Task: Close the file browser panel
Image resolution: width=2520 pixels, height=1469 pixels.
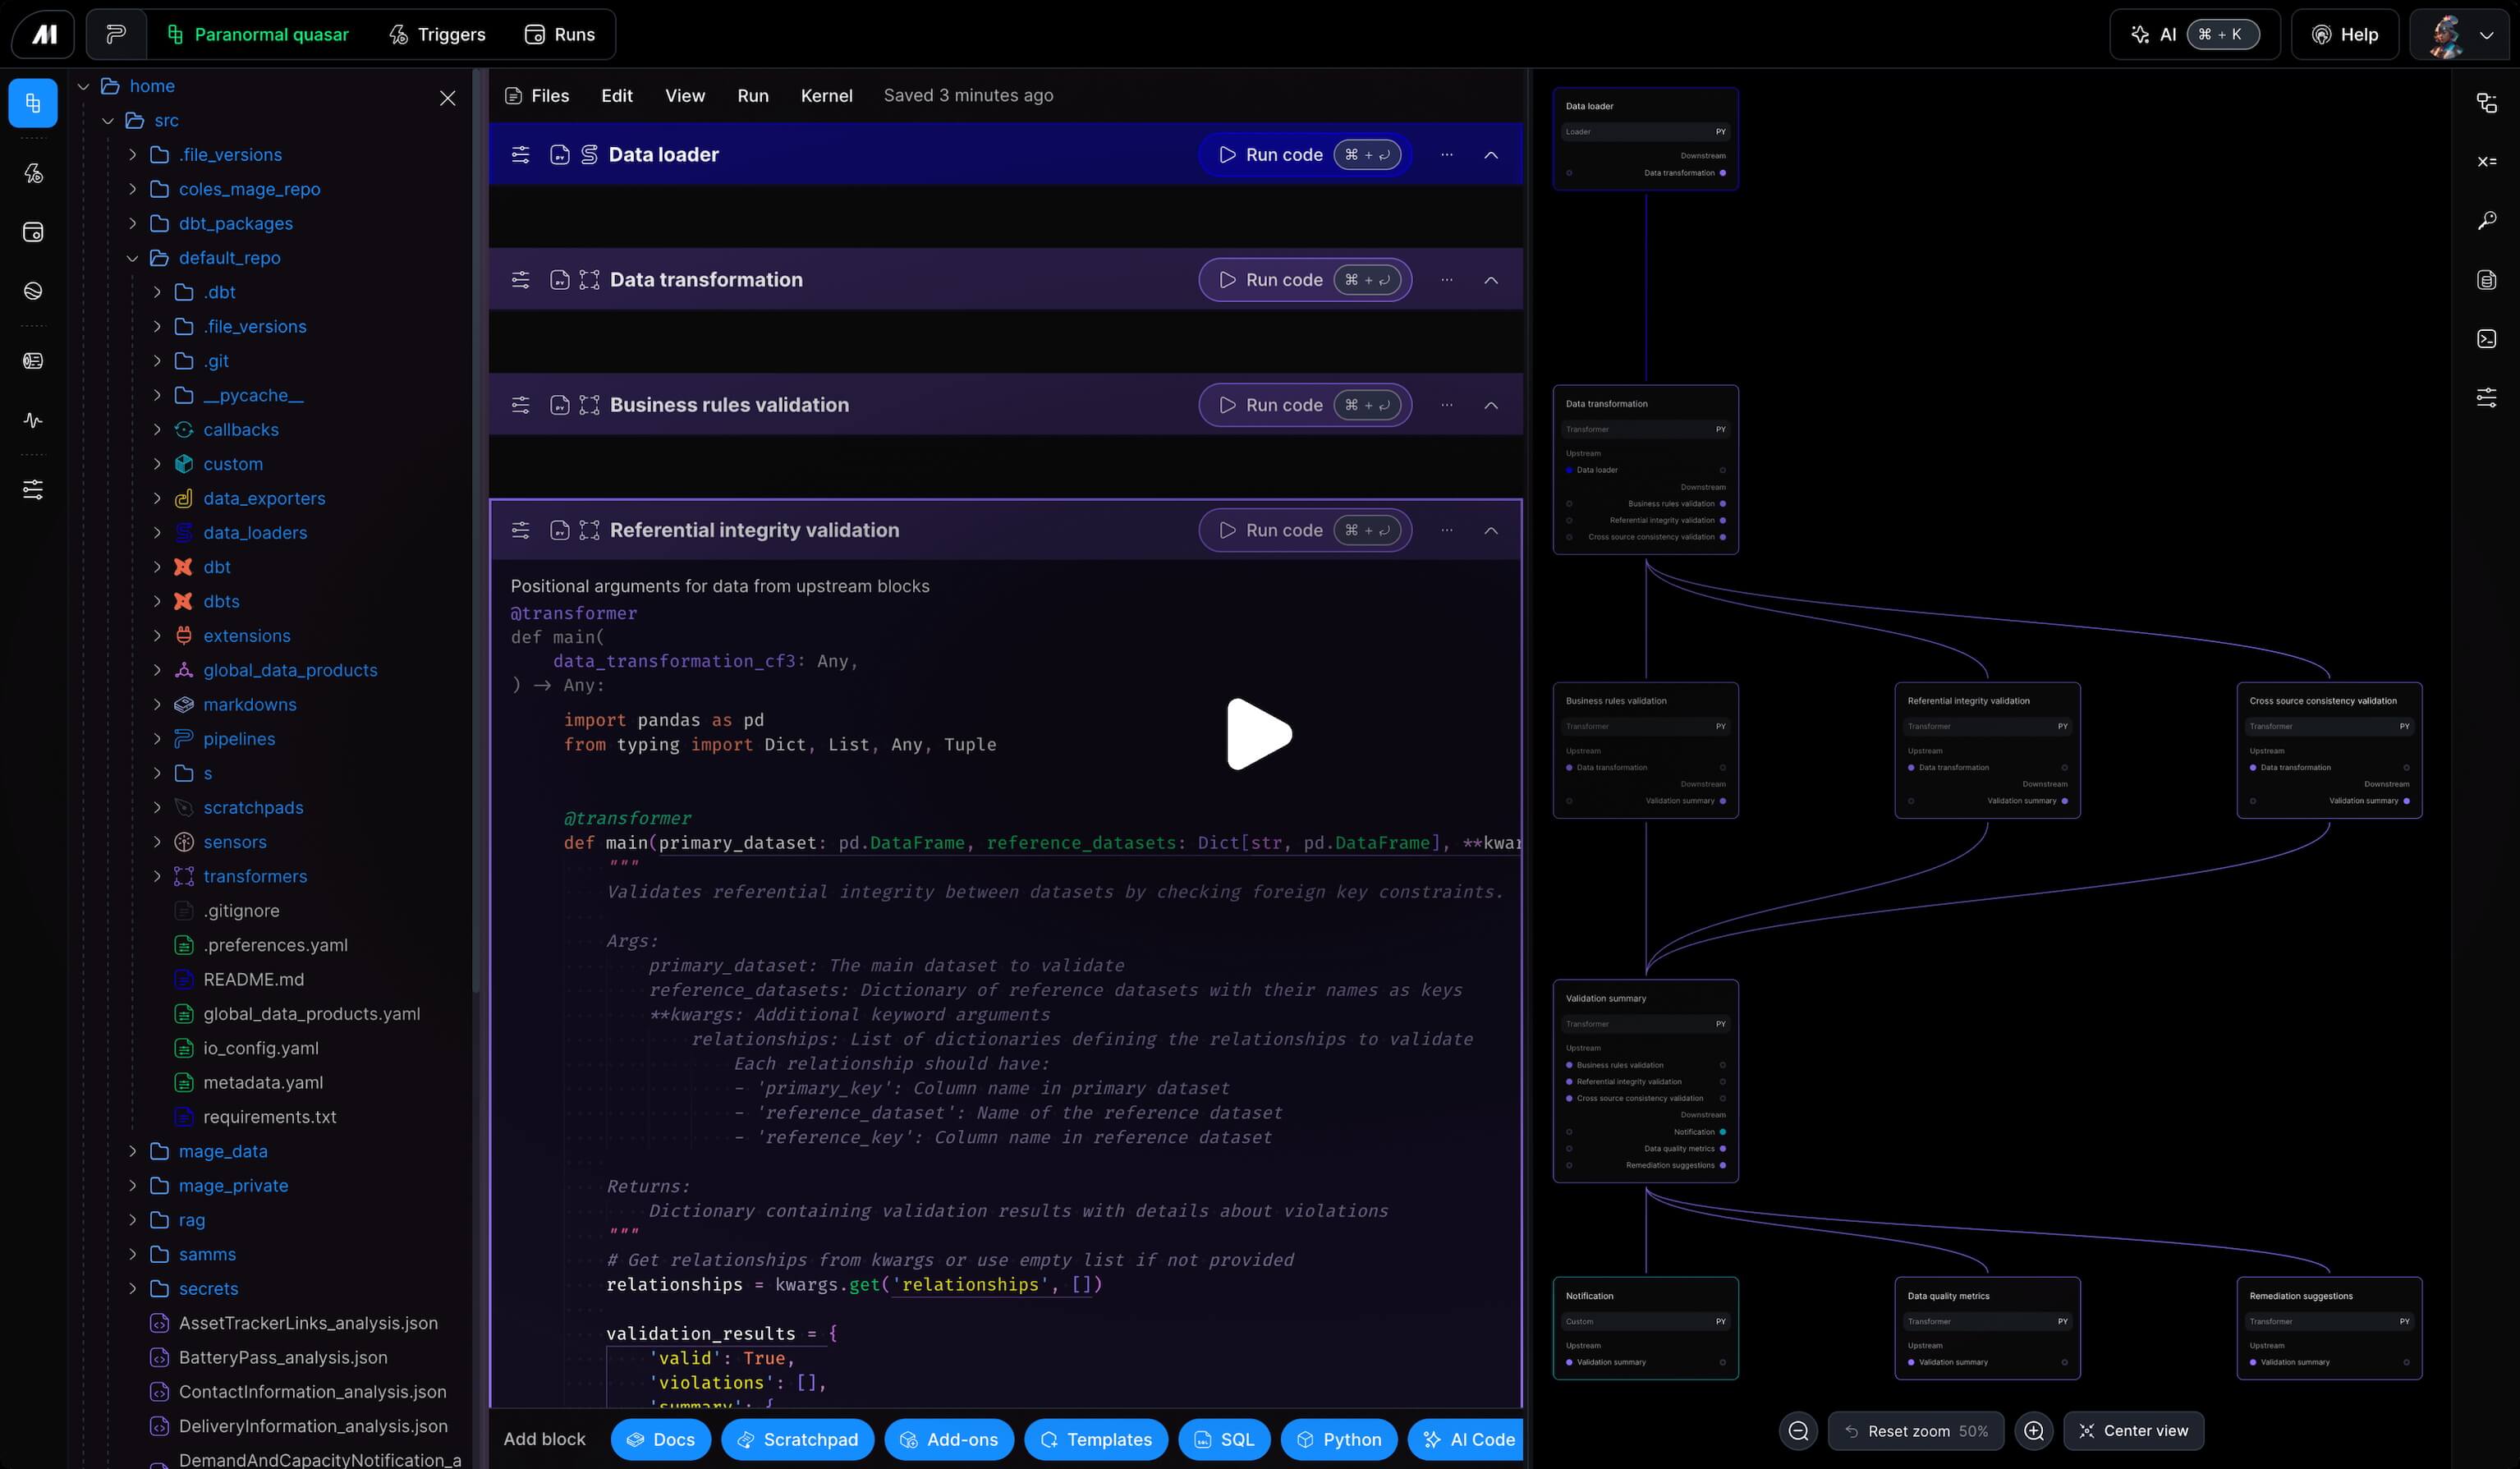Action: click(x=447, y=98)
